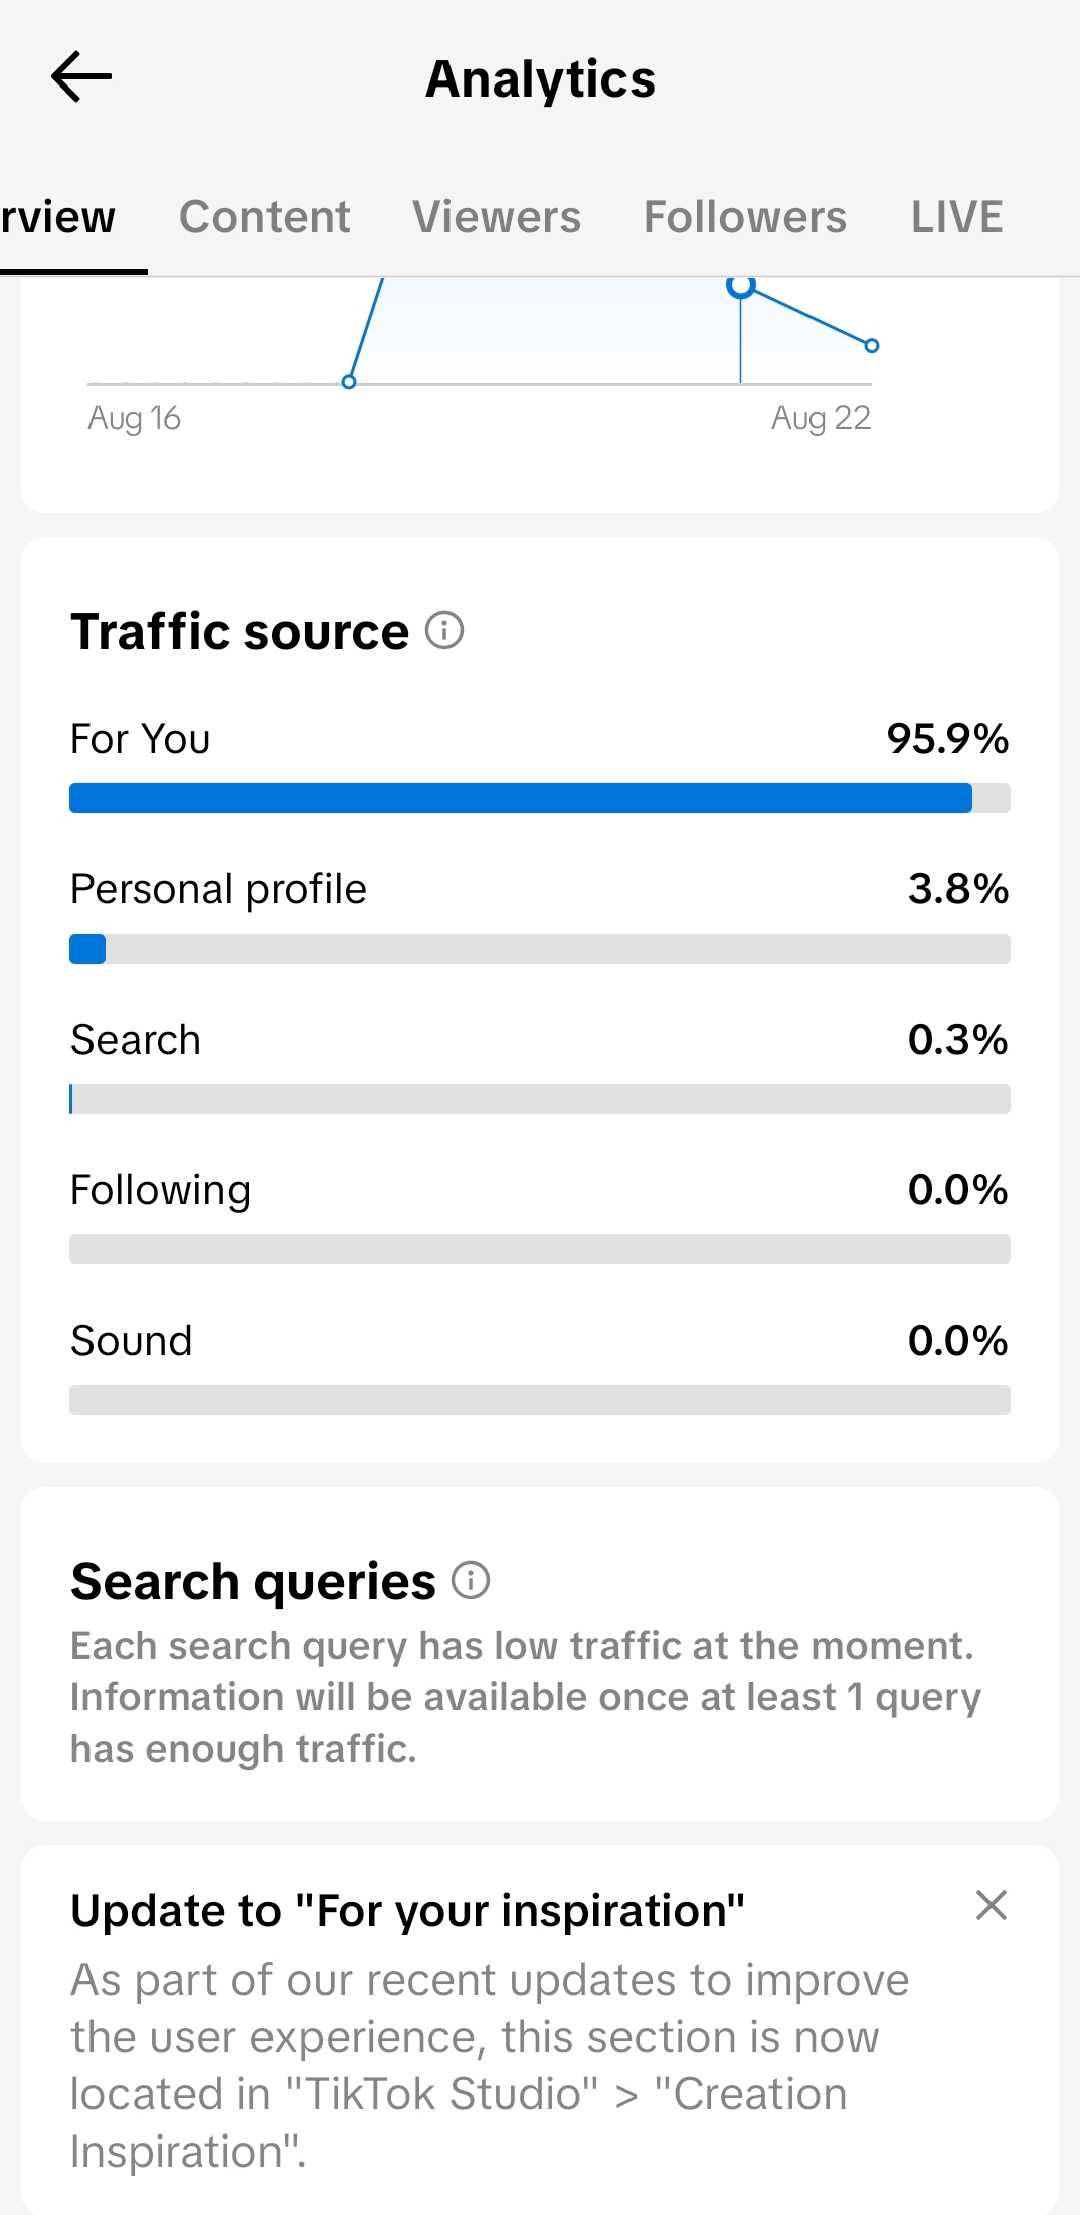Open Traffic source info icon

click(444, 631)
